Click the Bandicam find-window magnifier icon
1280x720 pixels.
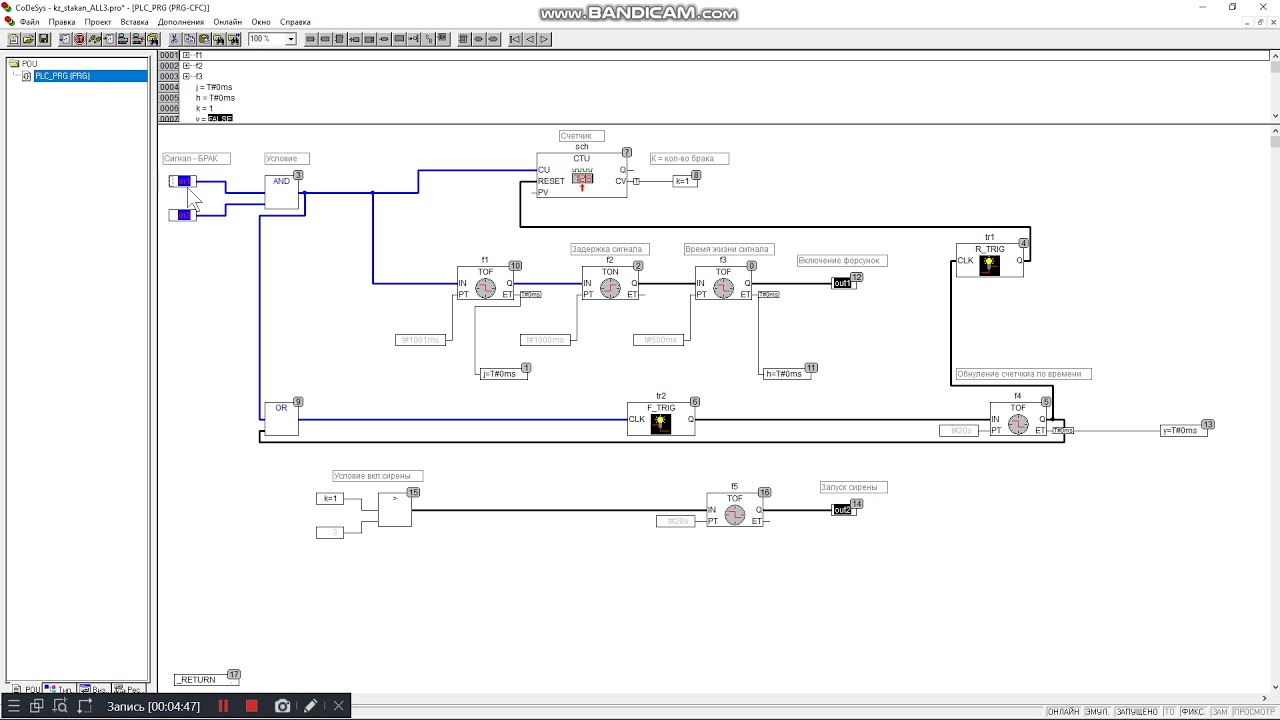[60, 706]
